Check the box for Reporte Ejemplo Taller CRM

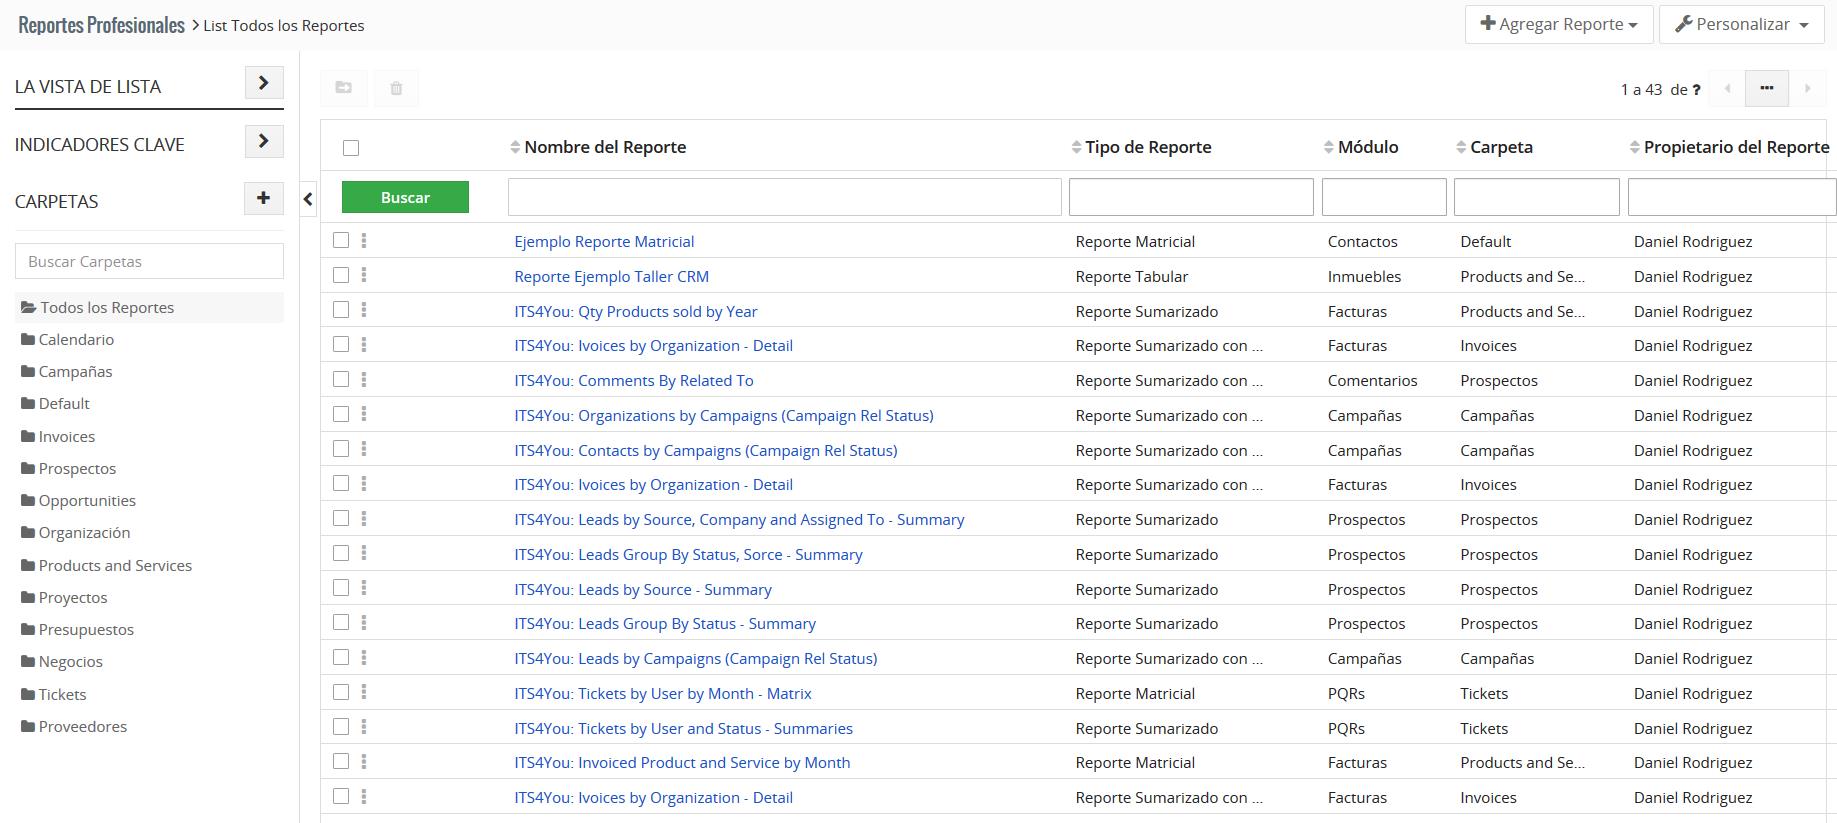click(341, 276)
